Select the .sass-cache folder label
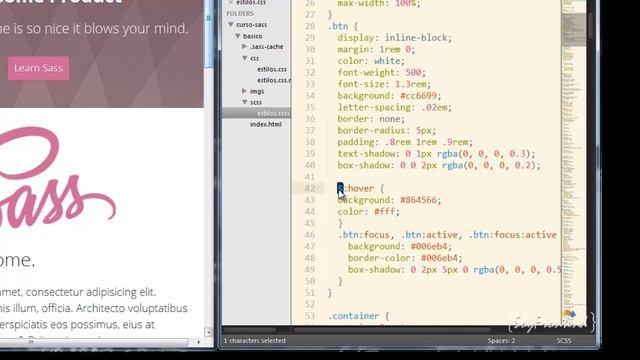Viewport: 640px width, 360px height. point(267,47)
